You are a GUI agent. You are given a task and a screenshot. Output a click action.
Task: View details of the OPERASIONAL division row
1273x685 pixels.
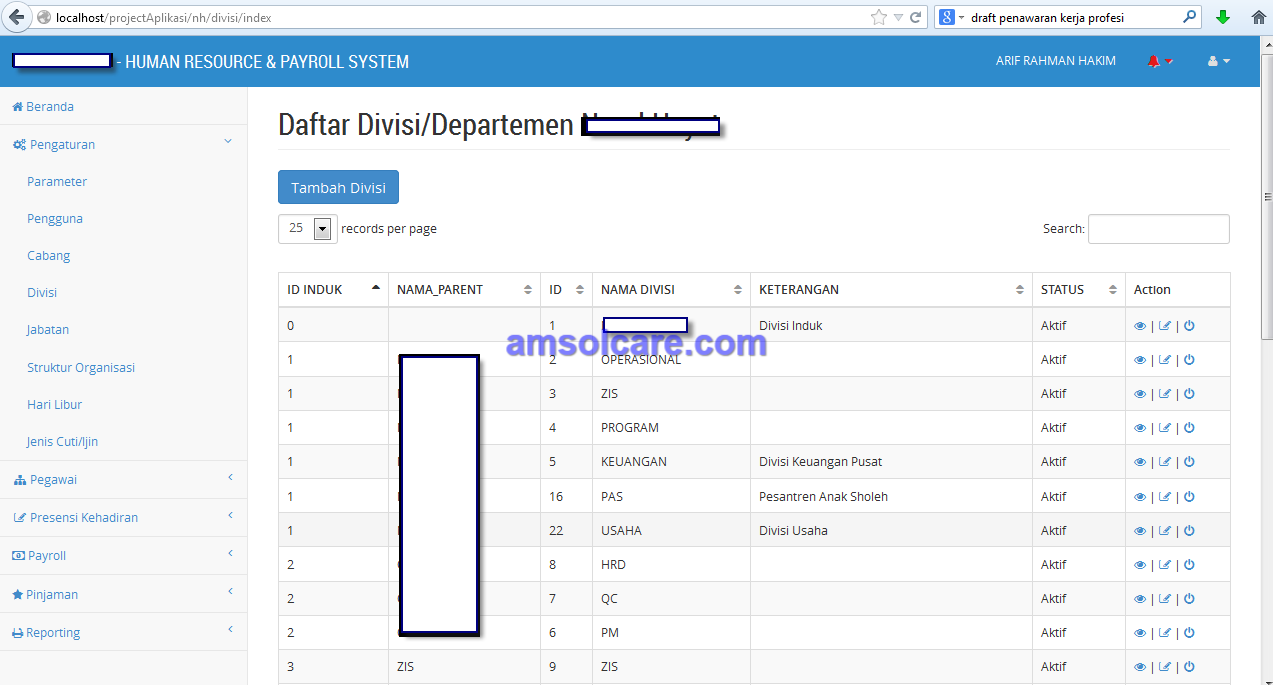point(1140,360)
